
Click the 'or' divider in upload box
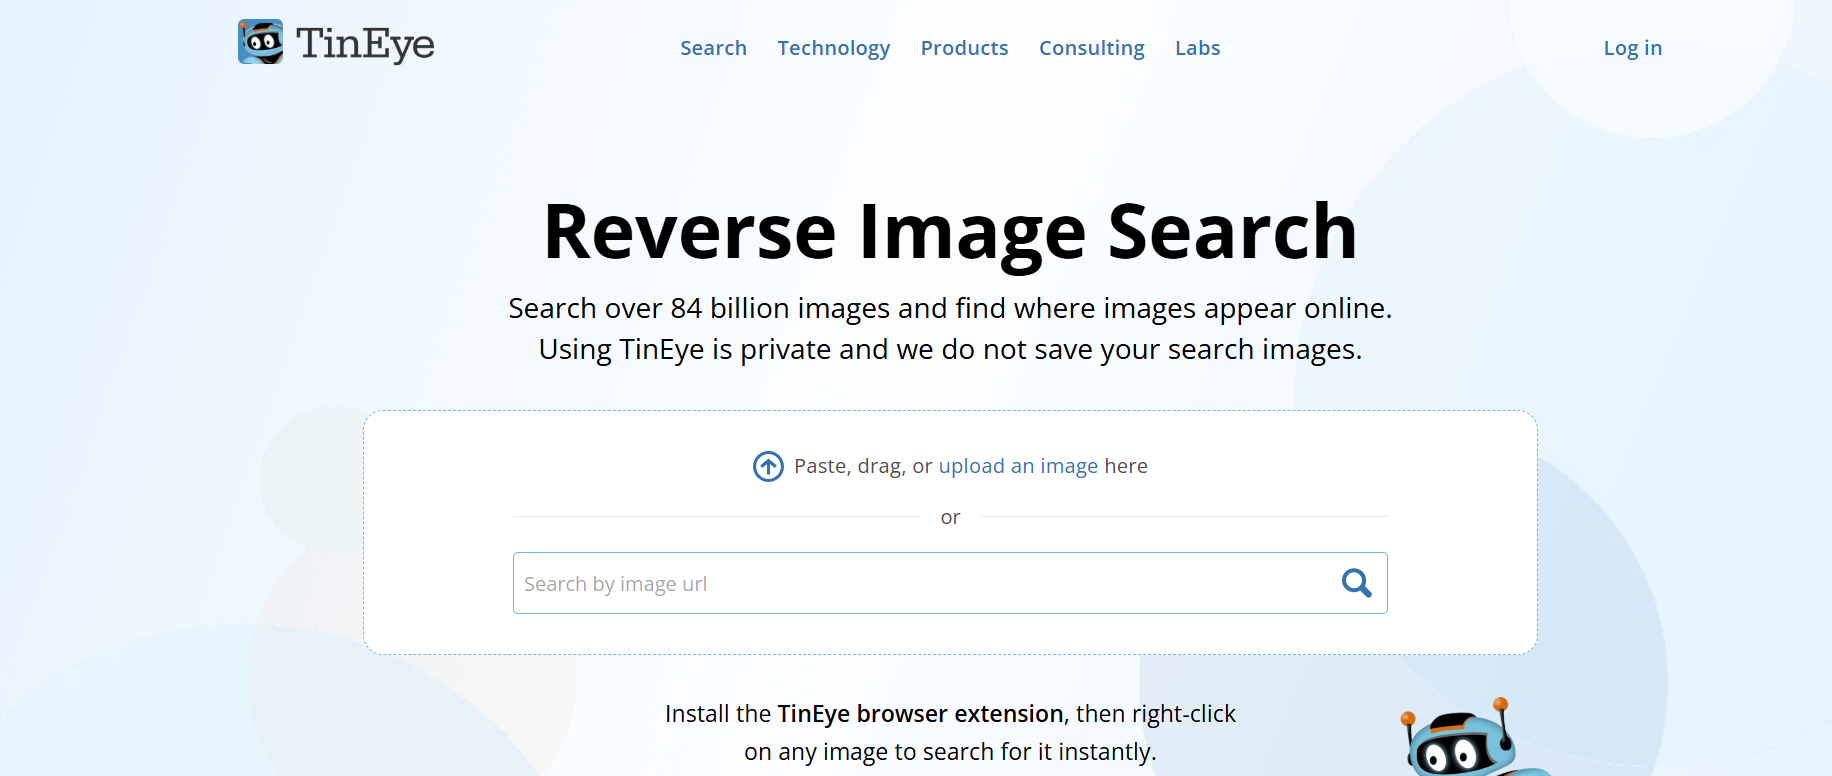click(950, 517)
